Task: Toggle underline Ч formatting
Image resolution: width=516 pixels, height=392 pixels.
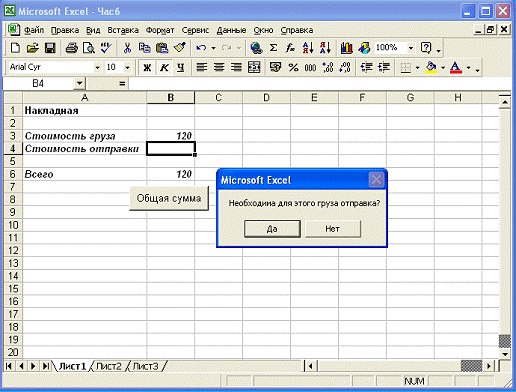Action: pyautogui.click(x=181, y=67)
